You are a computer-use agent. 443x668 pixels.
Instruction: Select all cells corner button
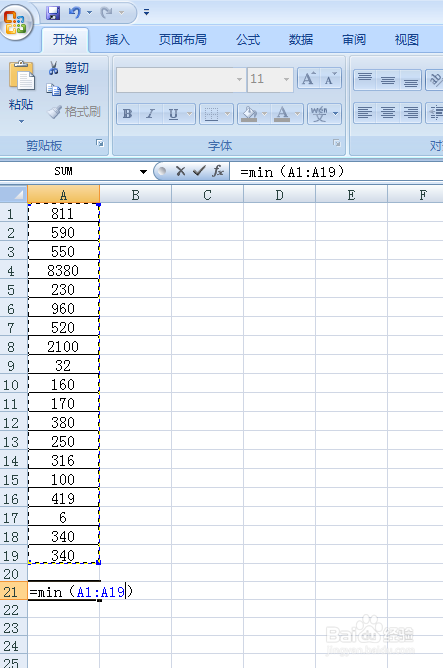click(14, 195)
